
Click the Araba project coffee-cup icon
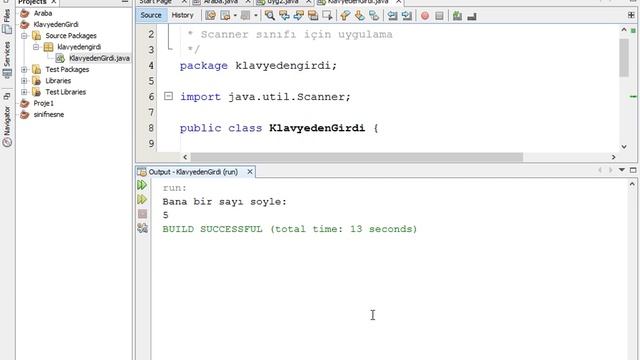tap(24, 13)
